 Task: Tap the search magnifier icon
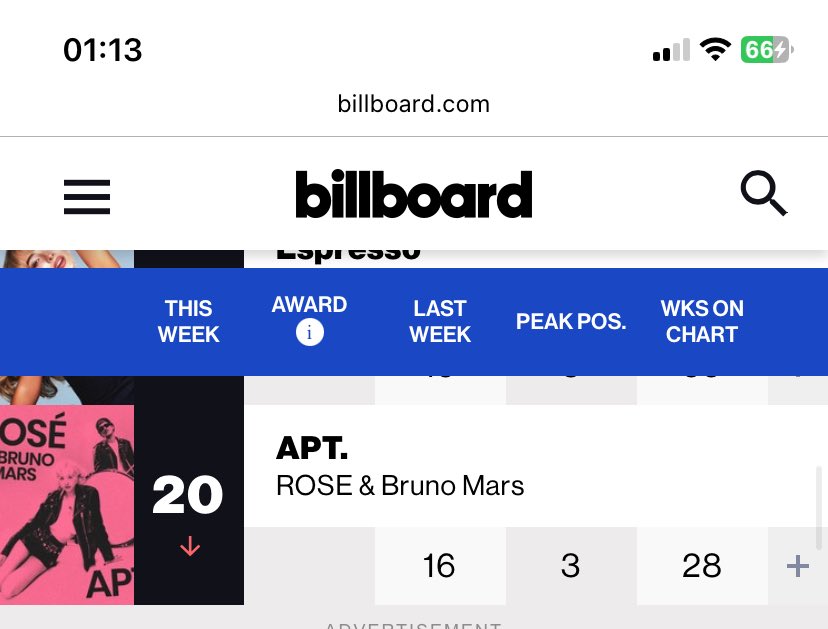[764, 193]
